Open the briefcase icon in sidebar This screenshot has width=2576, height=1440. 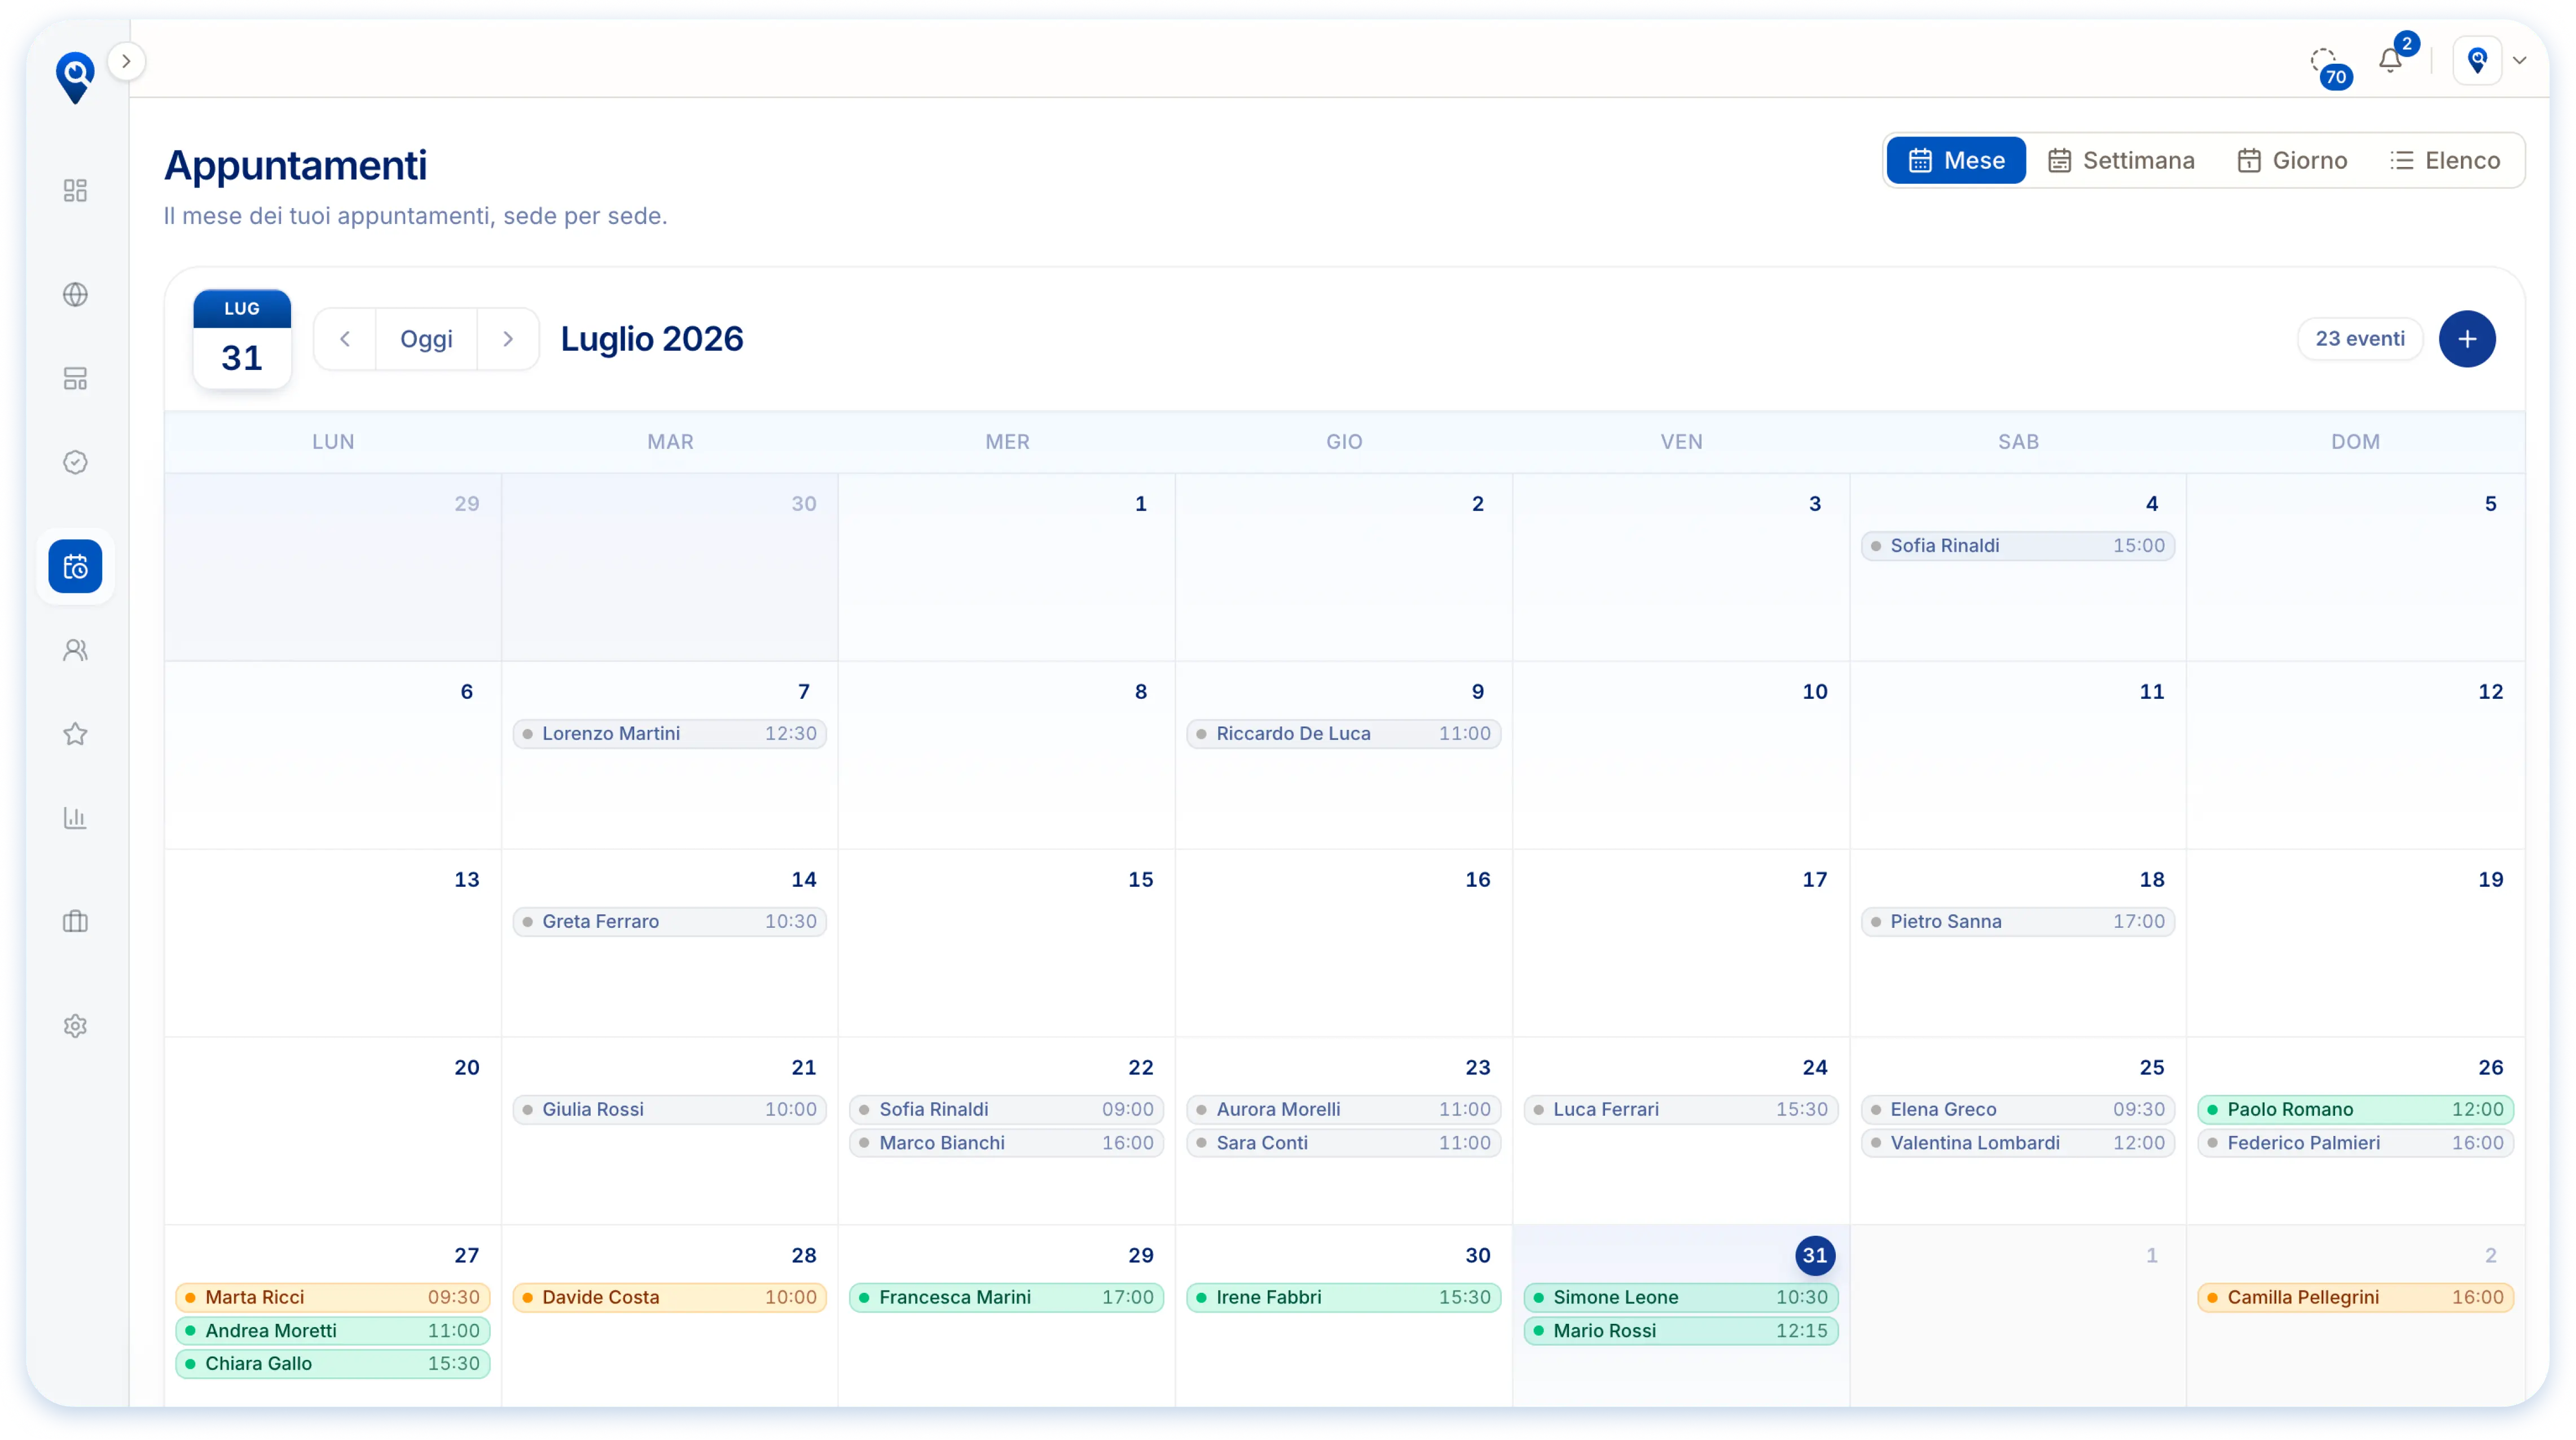point(75,922)
